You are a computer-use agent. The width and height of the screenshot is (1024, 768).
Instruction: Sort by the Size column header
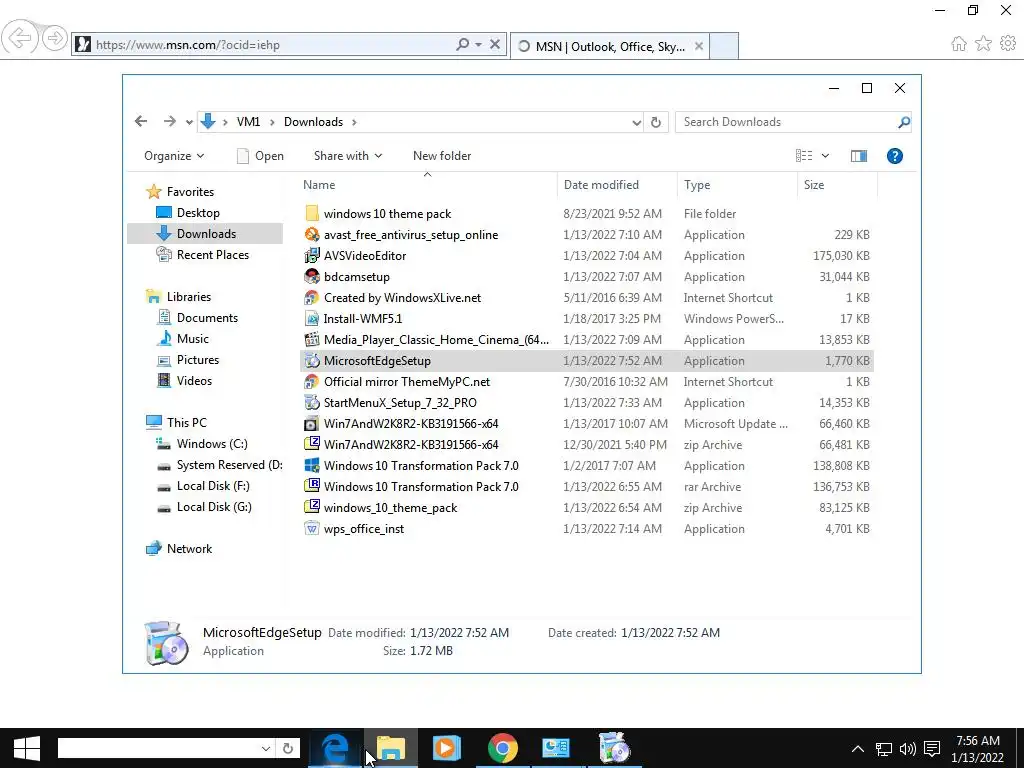[838, 185]
